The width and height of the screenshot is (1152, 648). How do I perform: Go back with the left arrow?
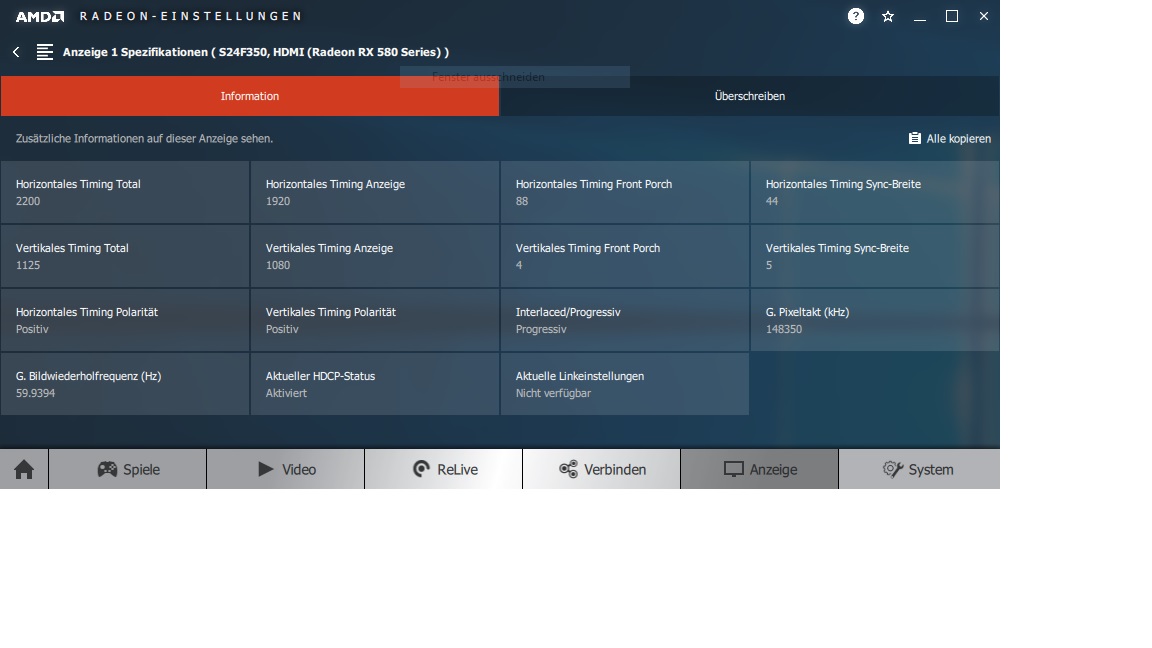(16, 52)
